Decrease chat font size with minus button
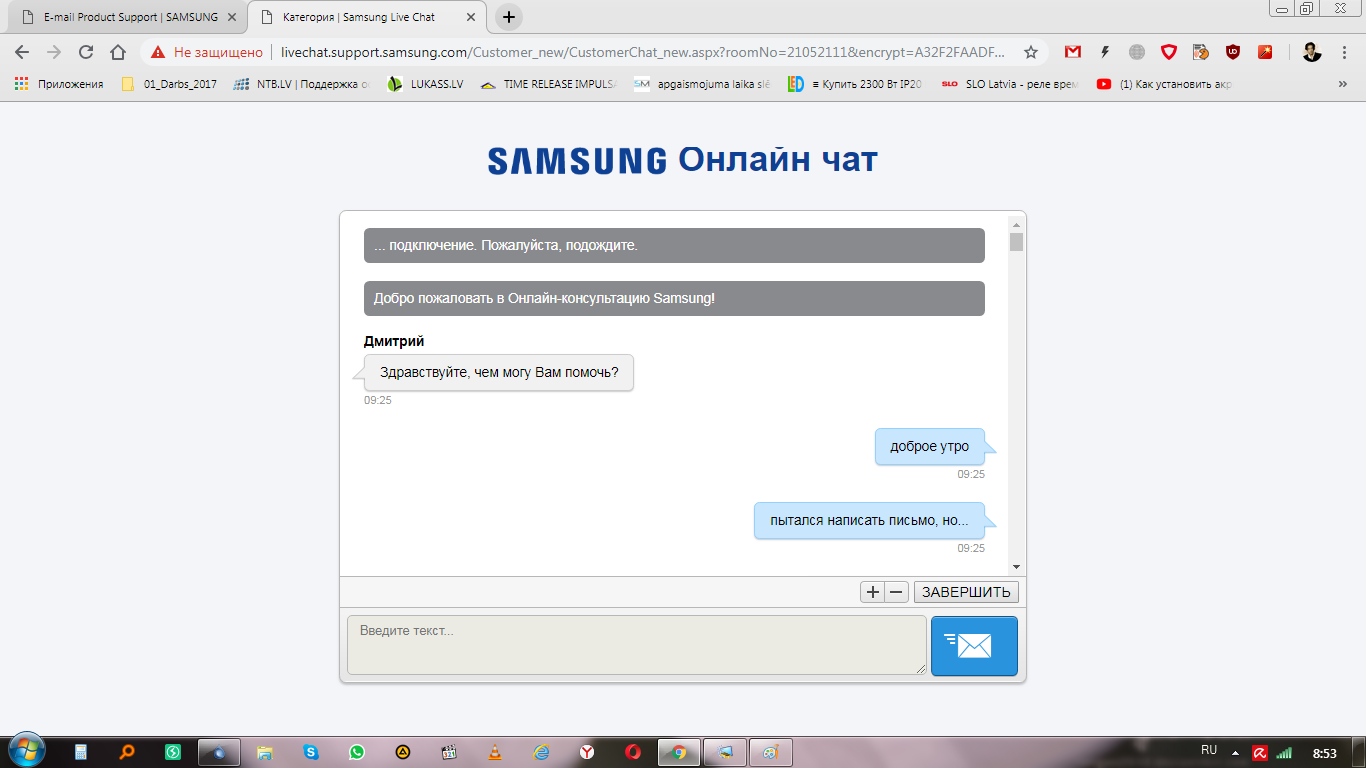The image size is (1366, 768). coord(896,592)
